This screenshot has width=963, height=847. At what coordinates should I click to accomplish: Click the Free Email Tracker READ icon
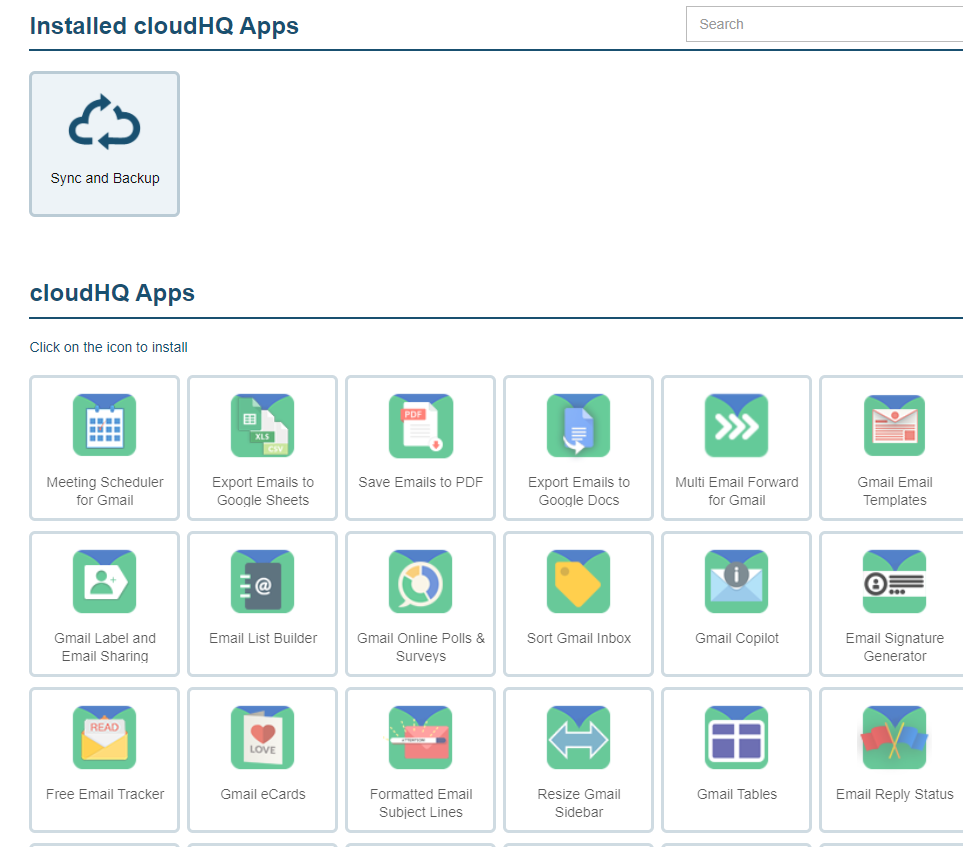(104, 737)
